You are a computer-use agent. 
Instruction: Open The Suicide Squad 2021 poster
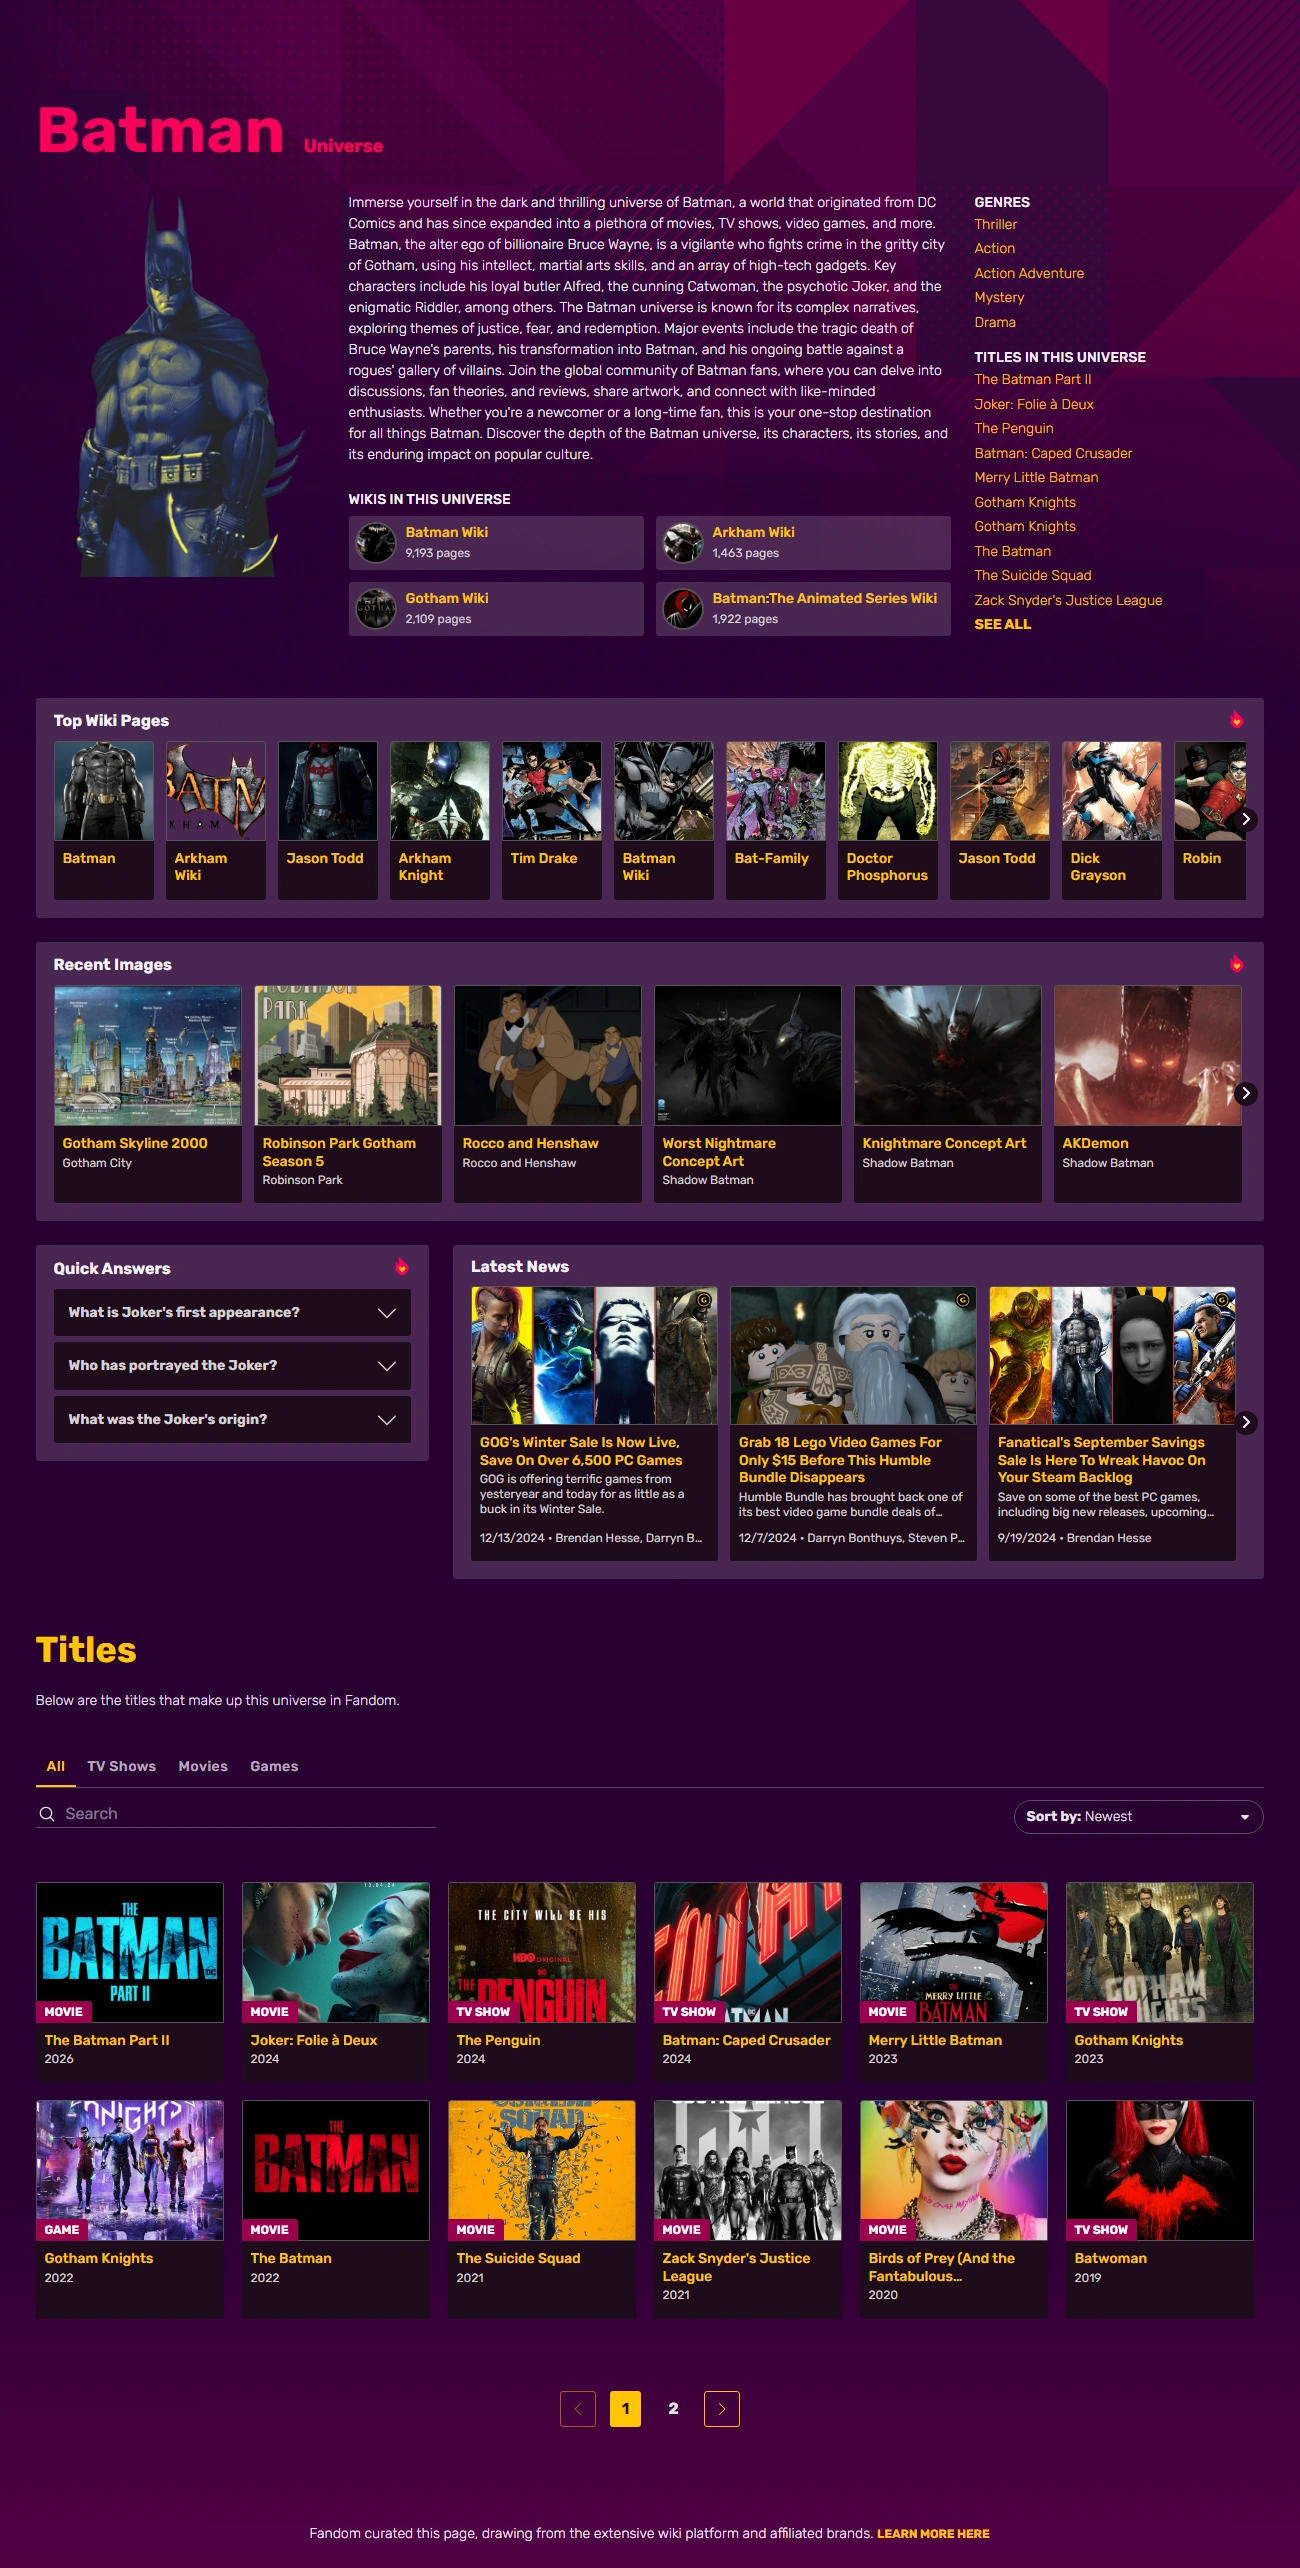click(x=542, y=2170)
